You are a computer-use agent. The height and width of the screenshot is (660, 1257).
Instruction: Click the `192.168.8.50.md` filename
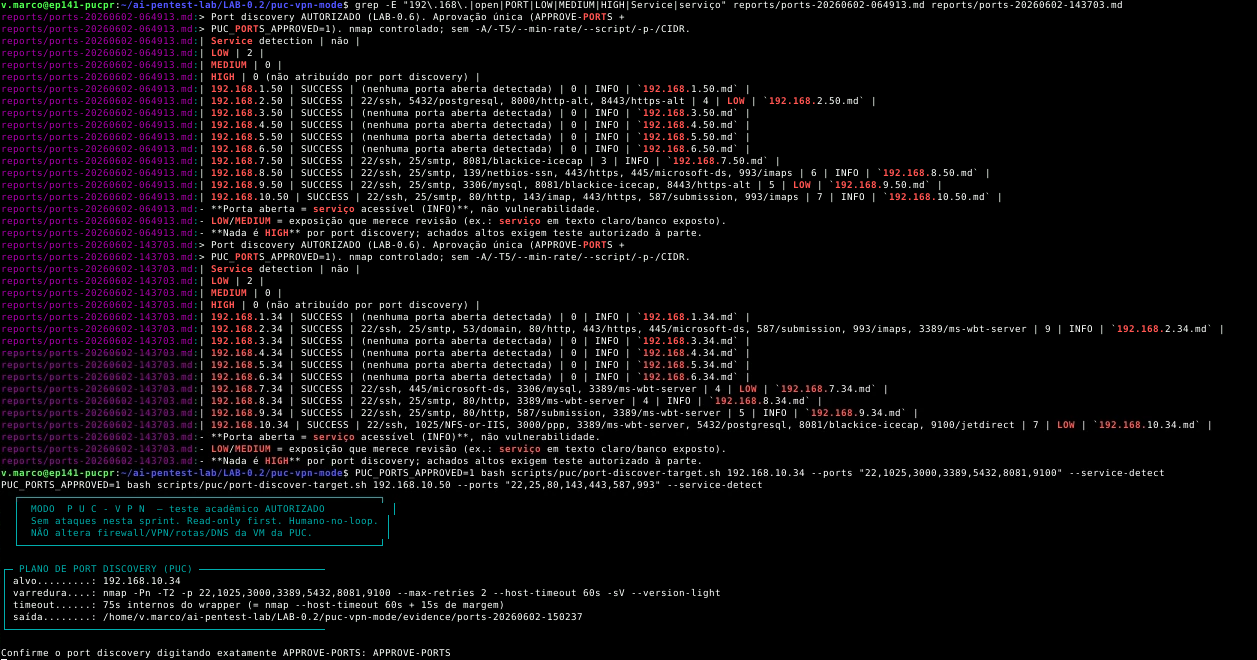point(929,173)
